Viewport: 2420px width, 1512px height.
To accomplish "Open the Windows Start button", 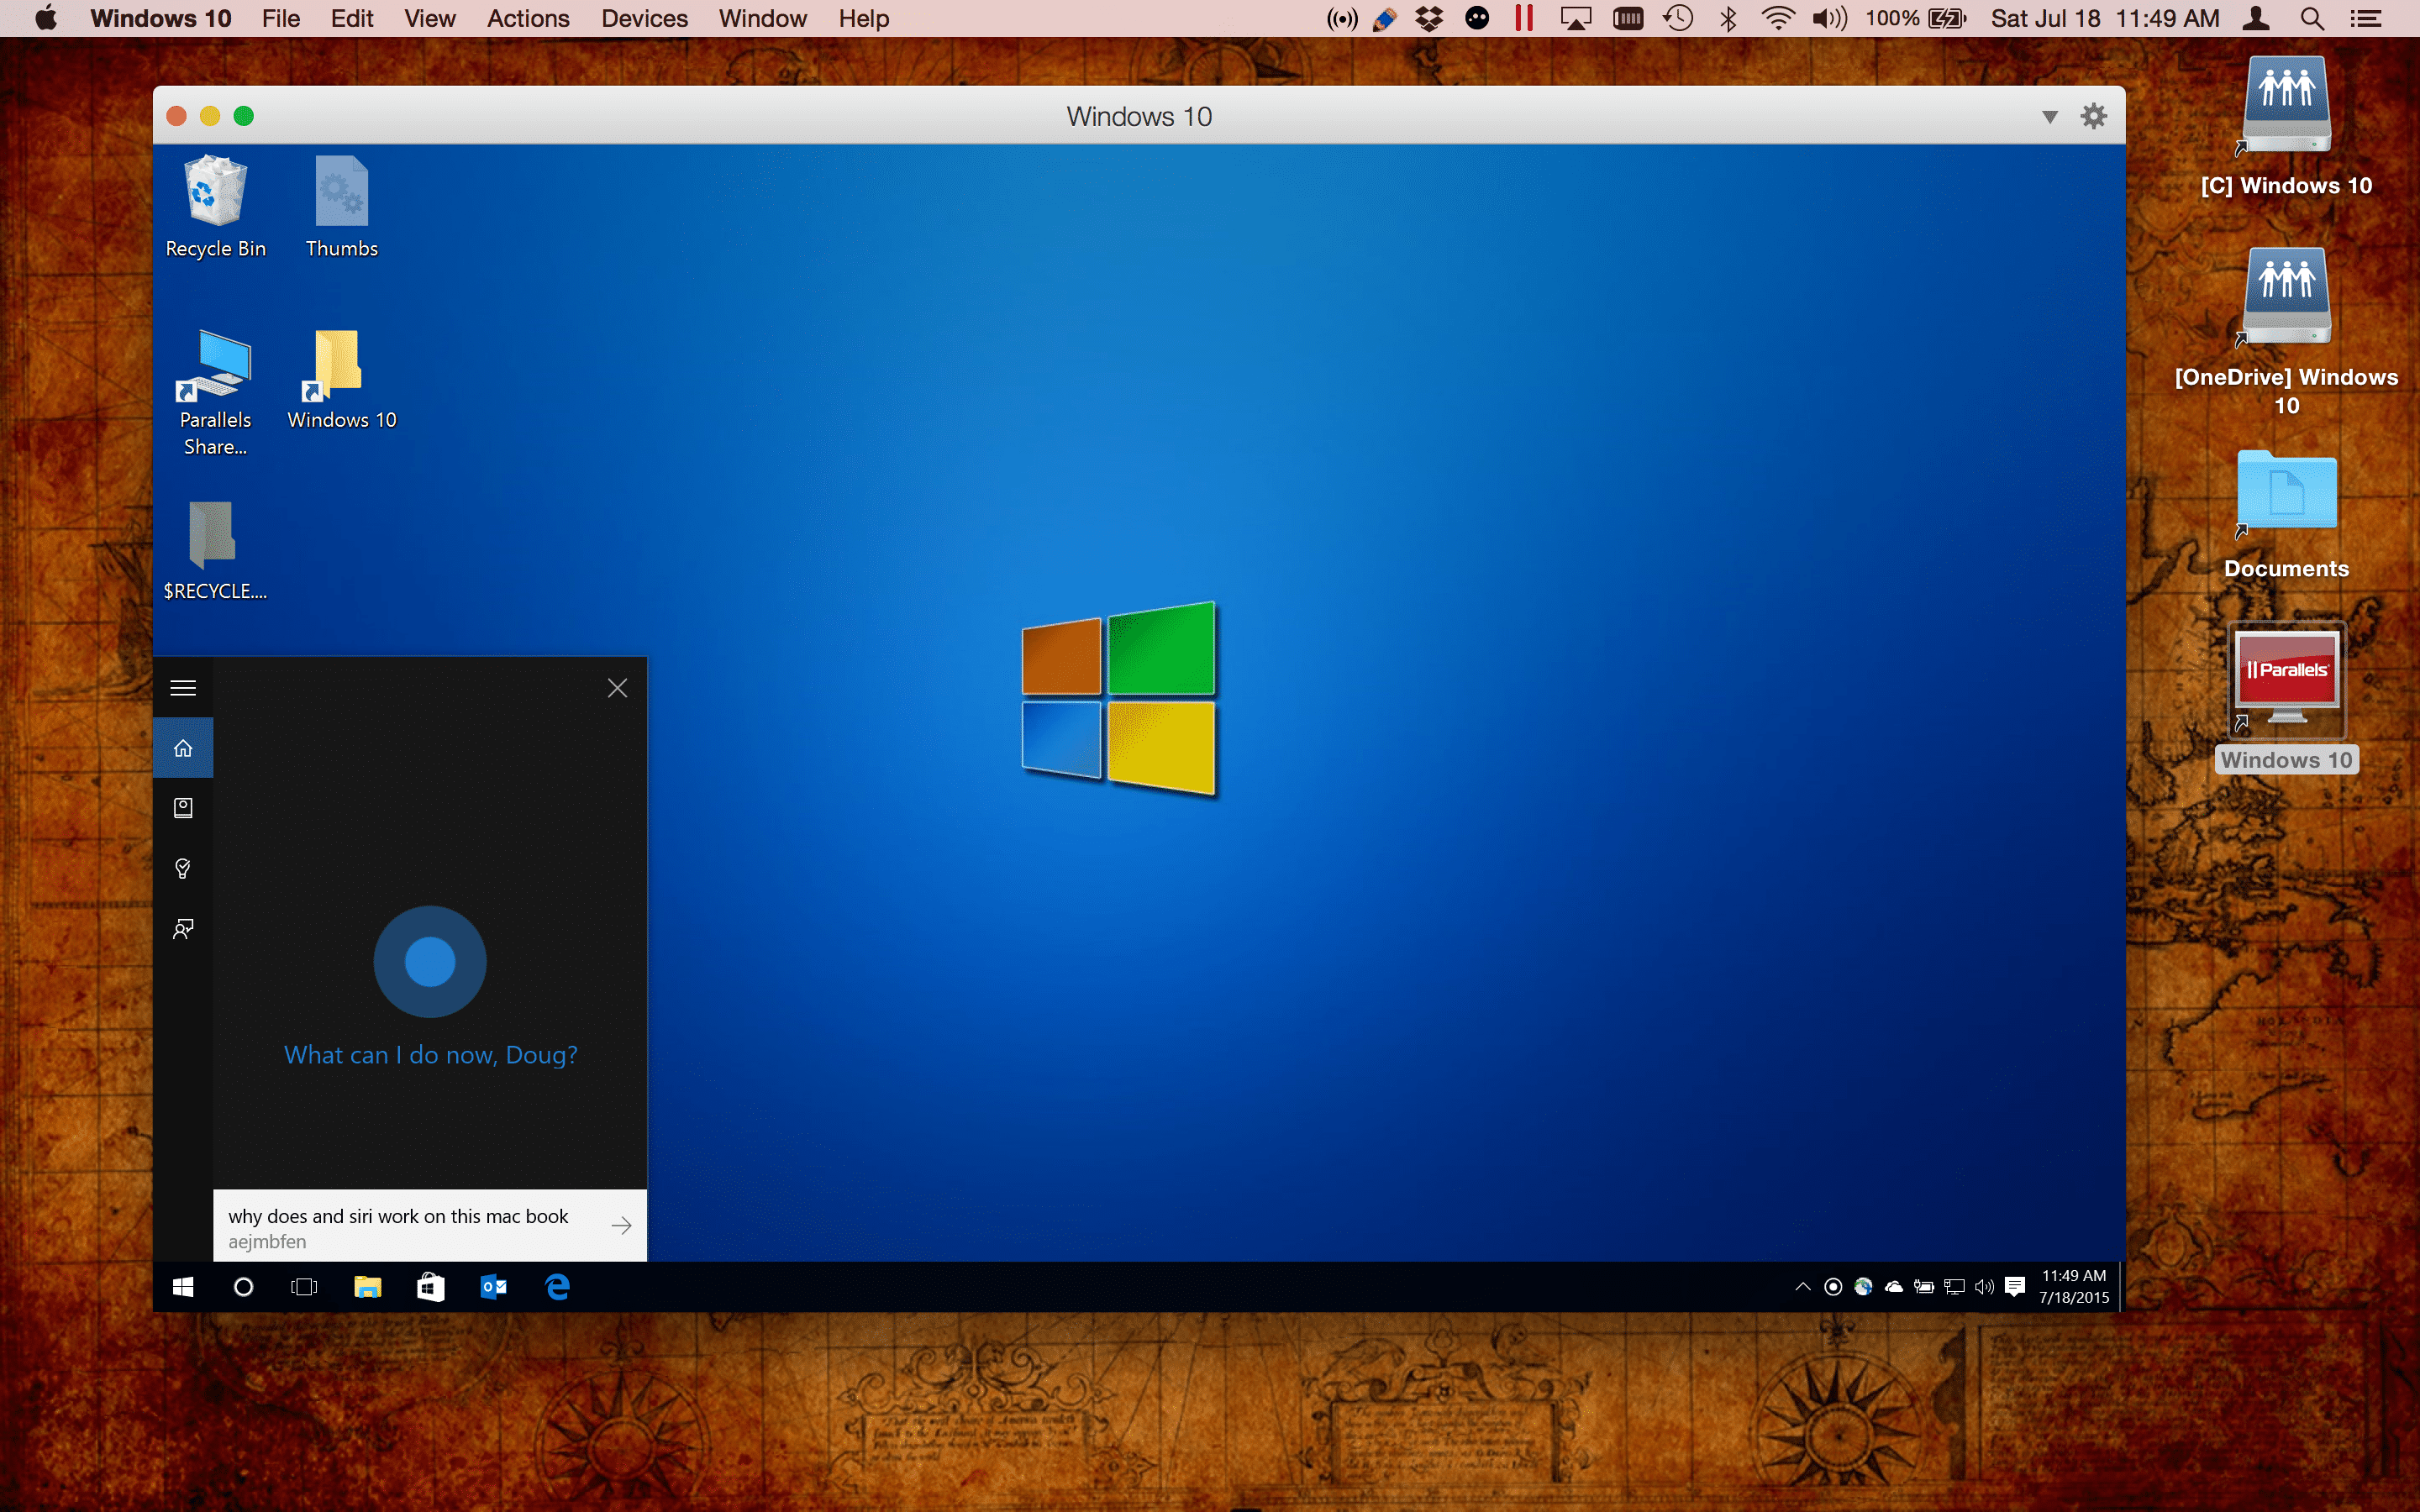I will (183, 1287).
